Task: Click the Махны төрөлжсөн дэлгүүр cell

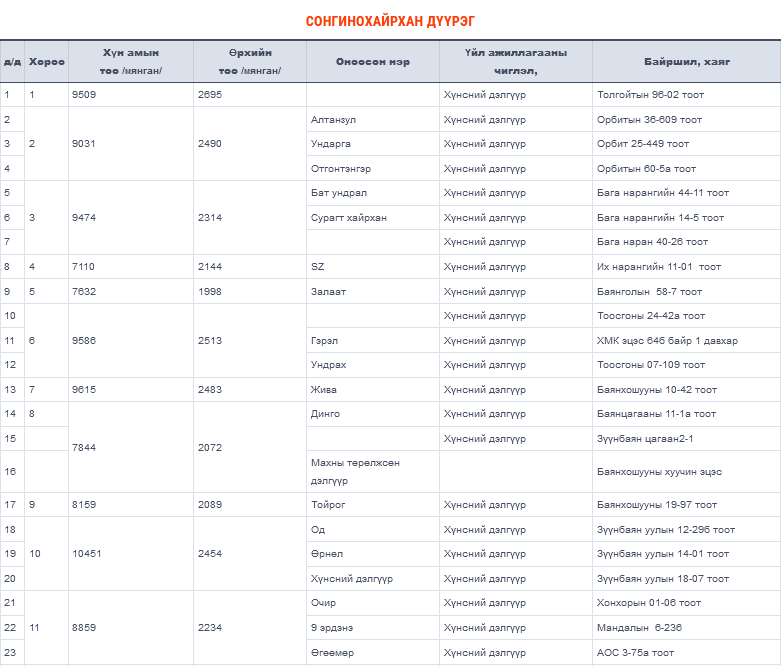Action: tap(350, 471)
